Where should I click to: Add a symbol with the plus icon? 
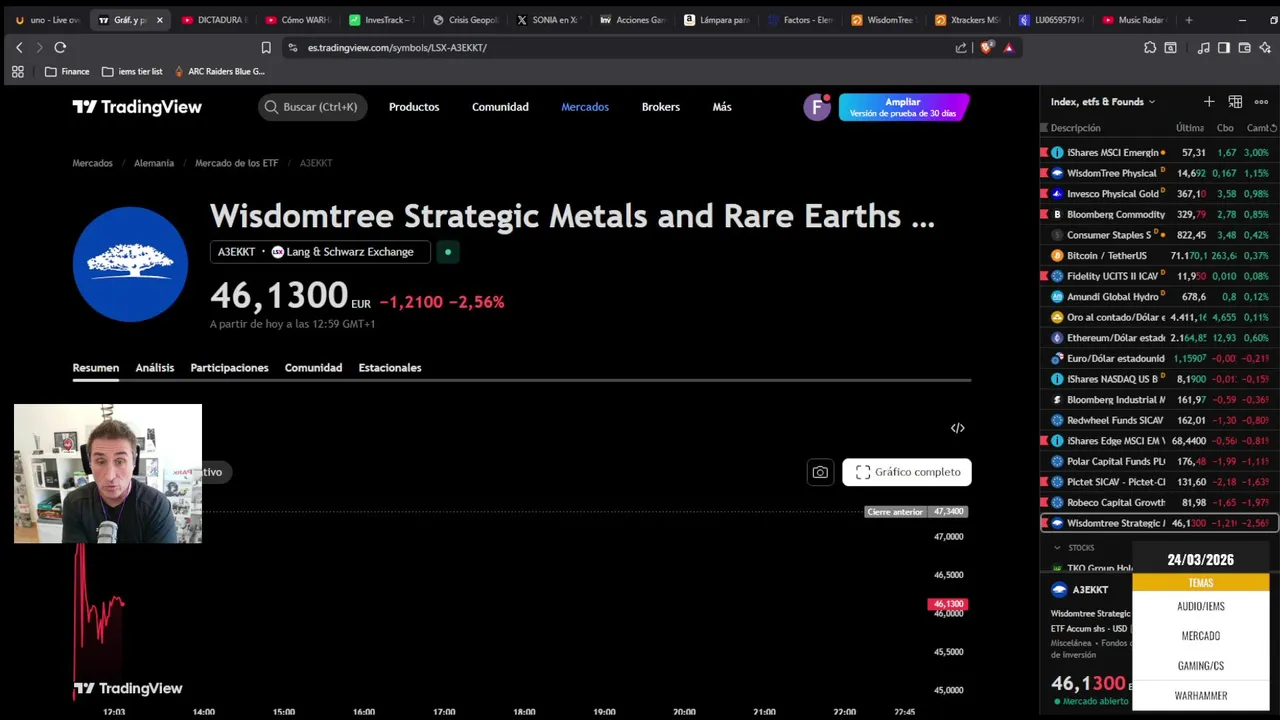tap(1209, 102)
